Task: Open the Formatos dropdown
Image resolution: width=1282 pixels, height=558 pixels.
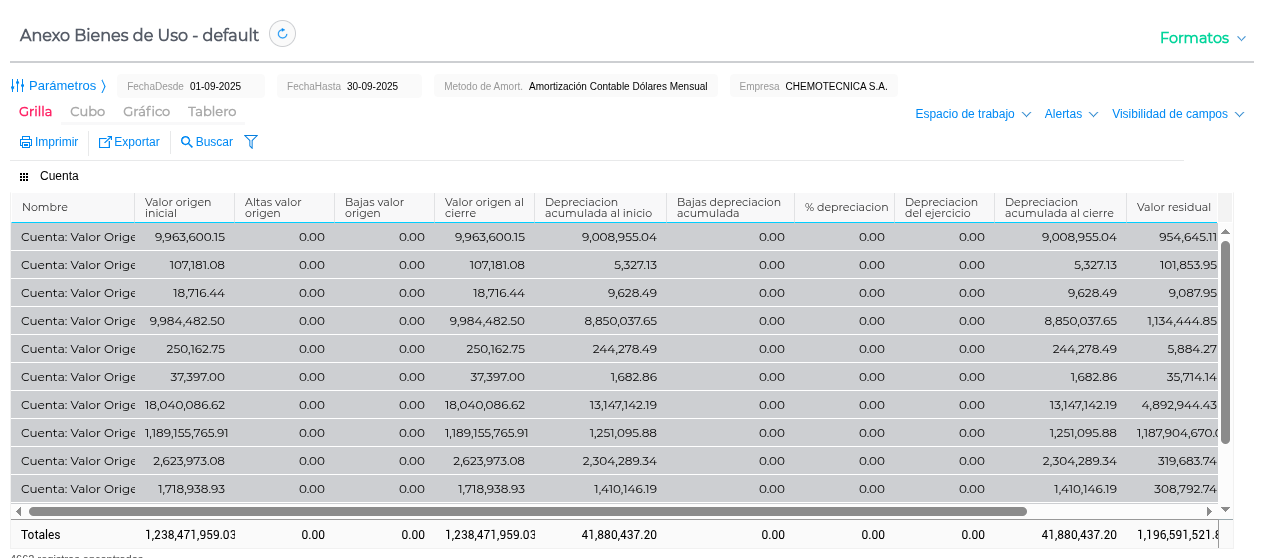Action: coord(1202,38)
